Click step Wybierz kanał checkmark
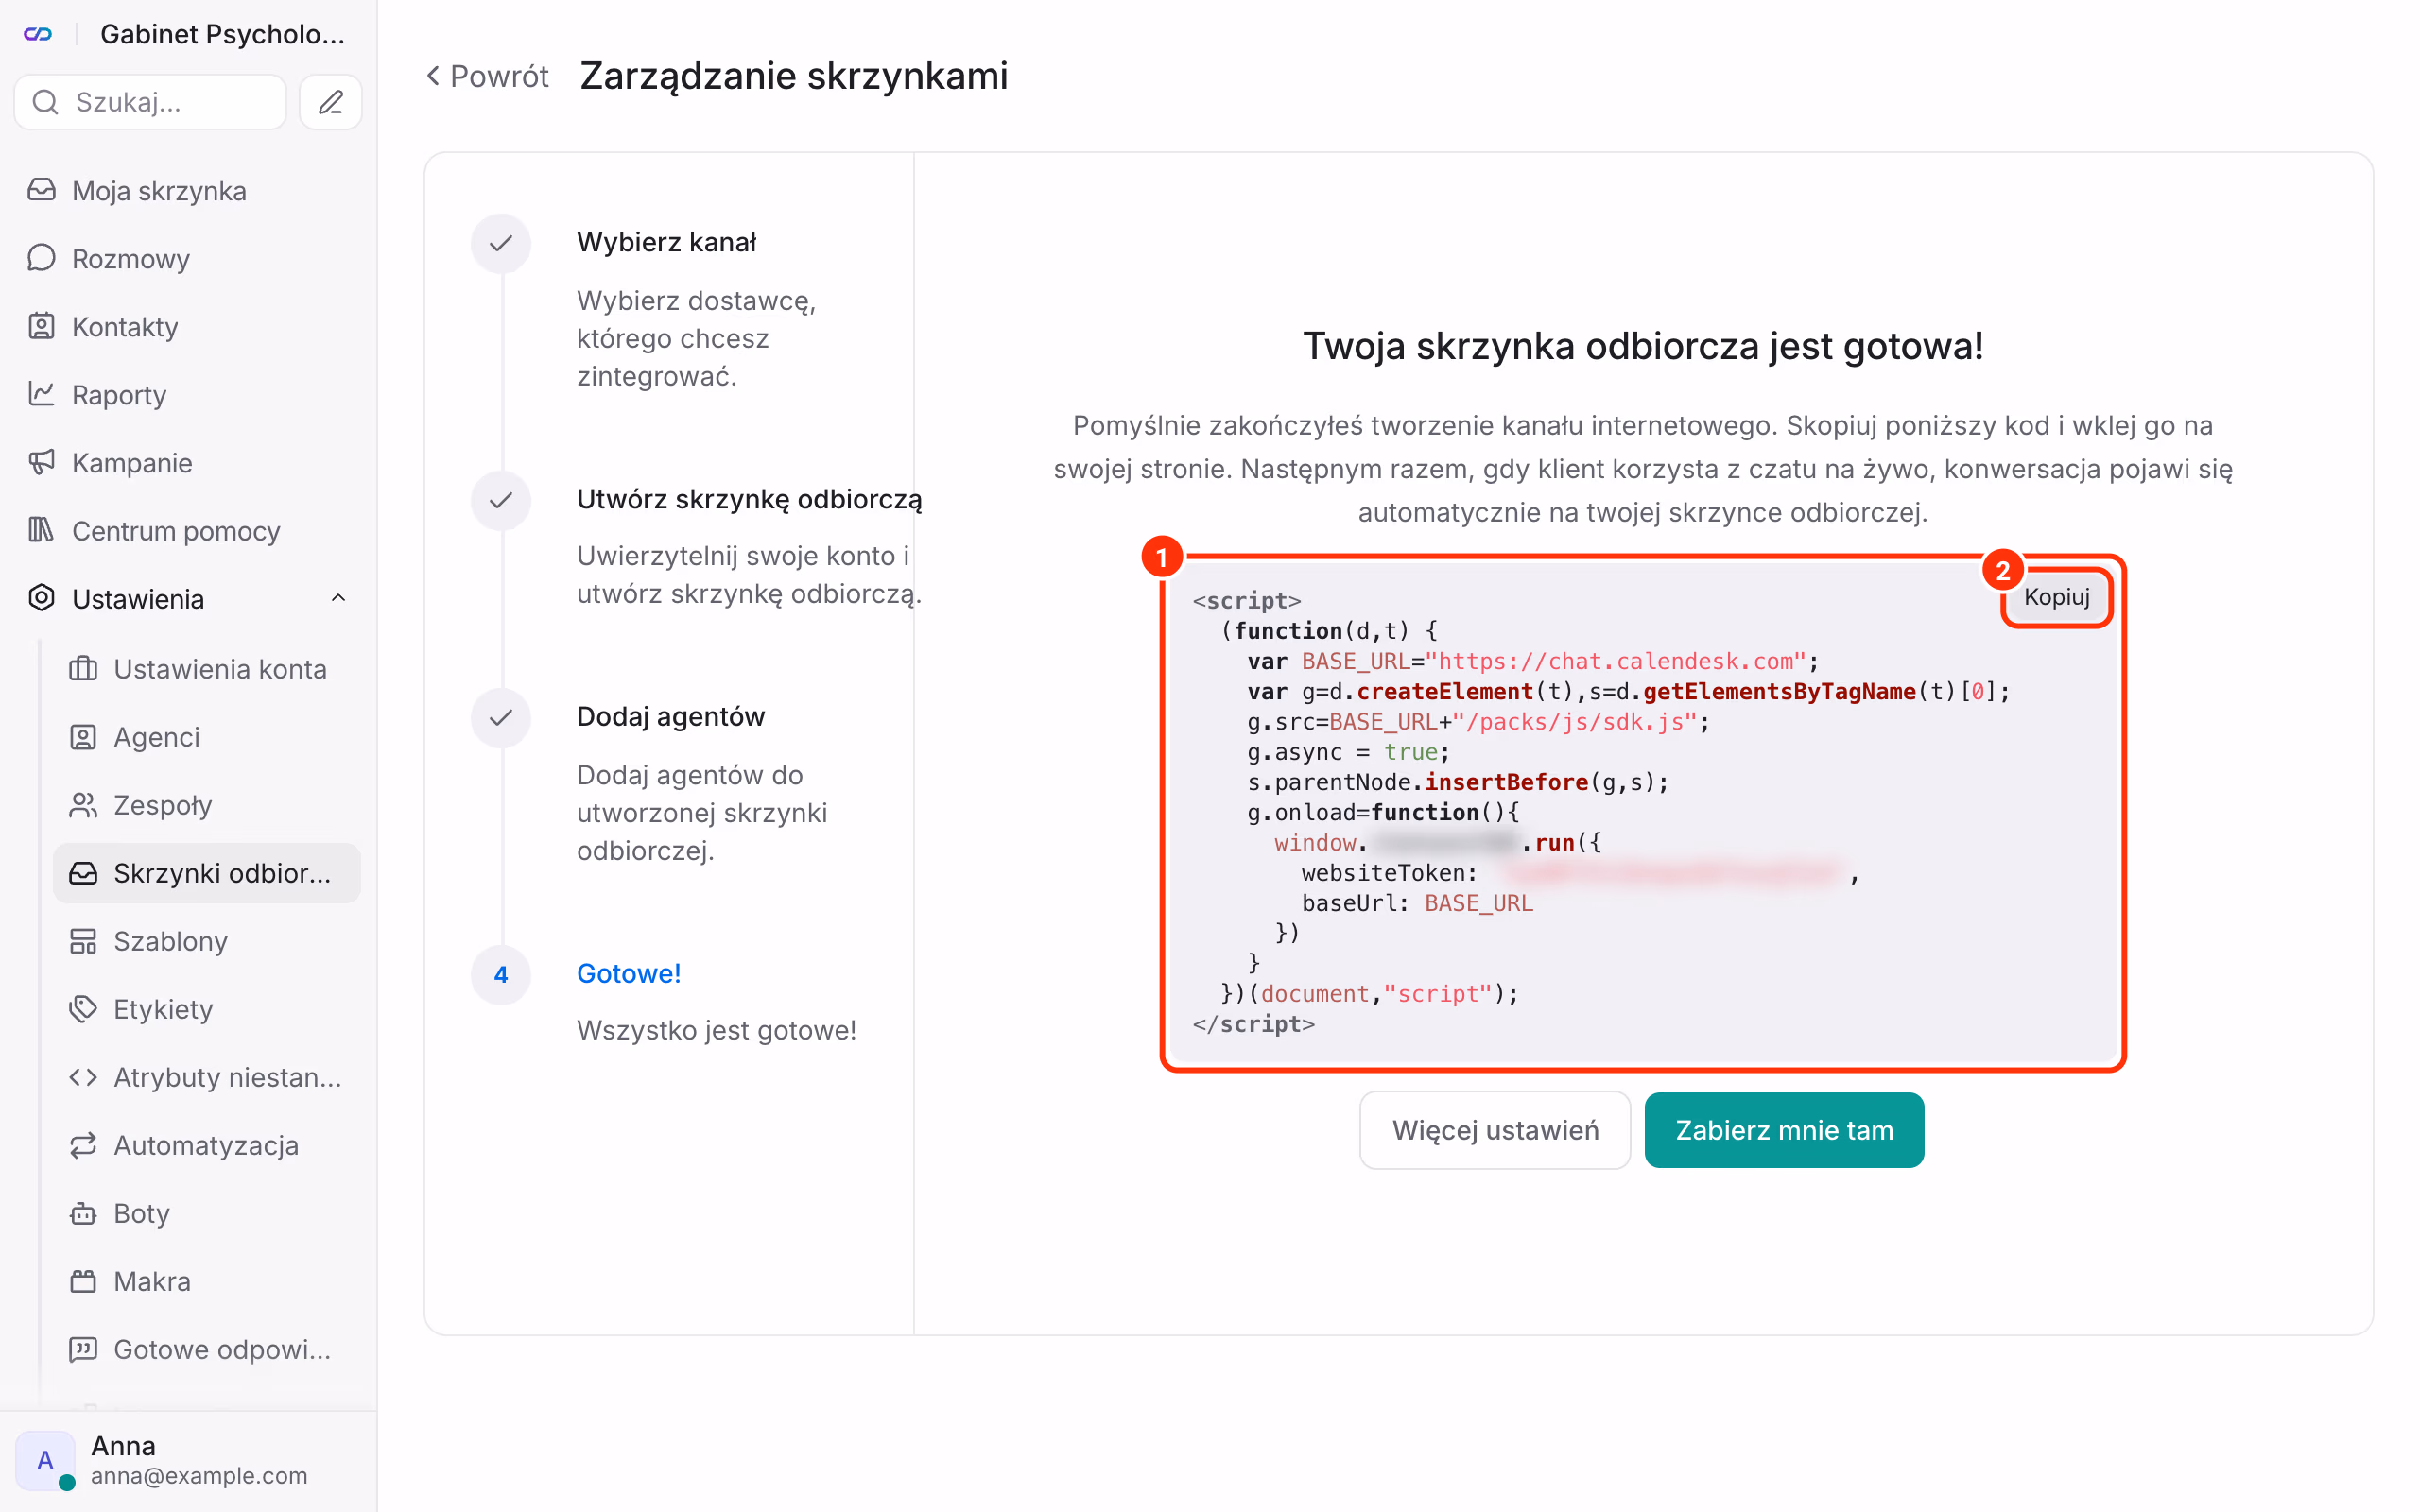 [x=501, y=243]
